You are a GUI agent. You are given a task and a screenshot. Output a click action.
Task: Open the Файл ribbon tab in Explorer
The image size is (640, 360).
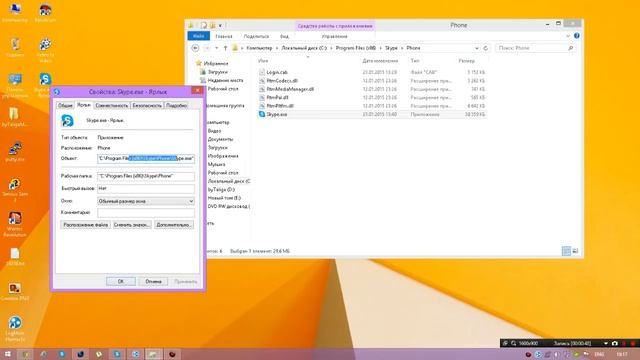pos(198,36)
